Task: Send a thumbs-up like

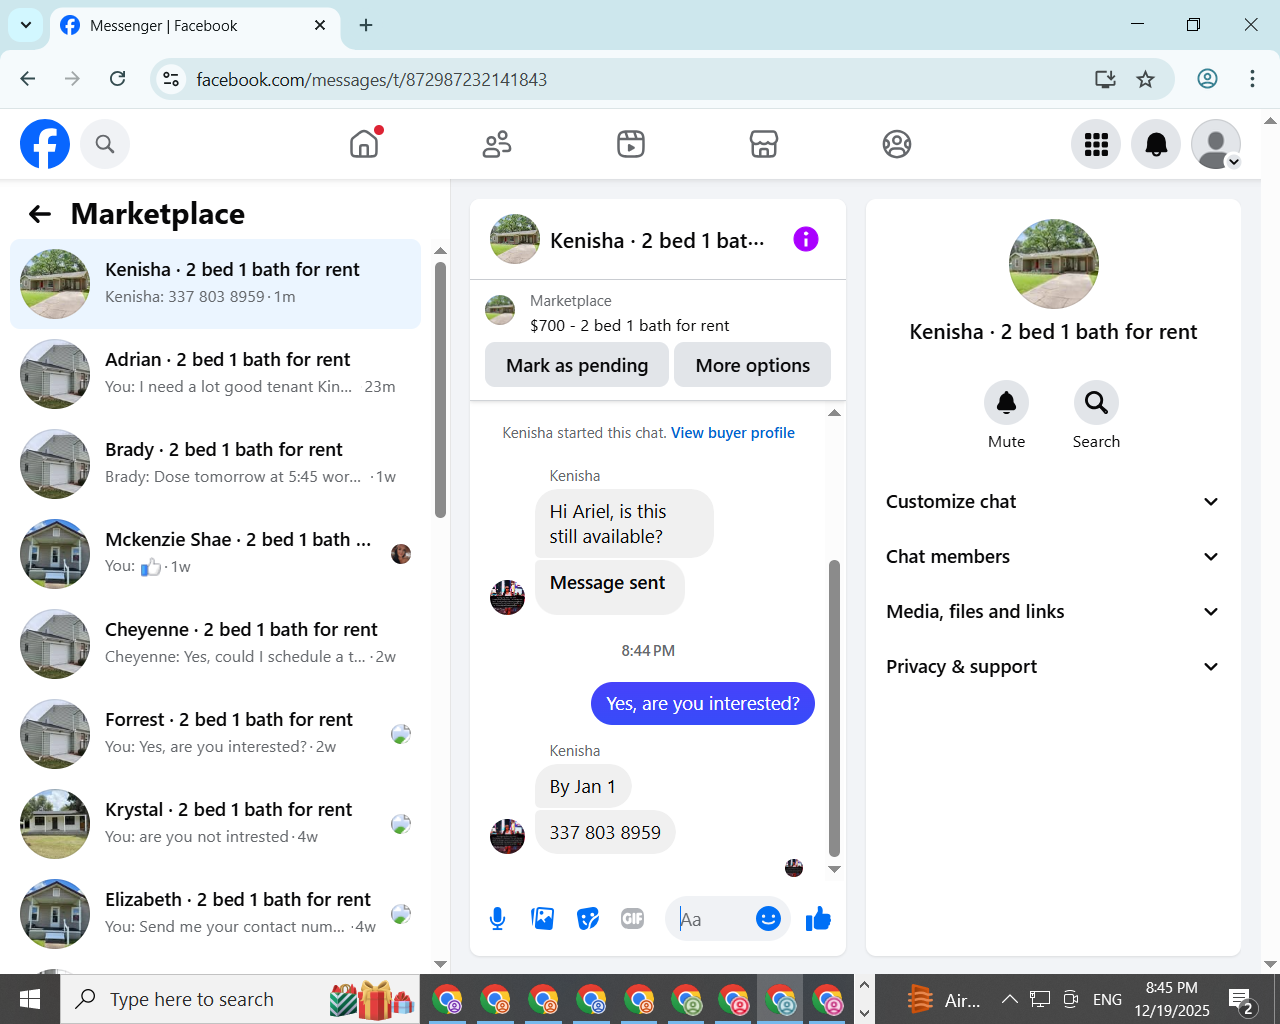Action: pyautogui.click(x=818, y=918)
